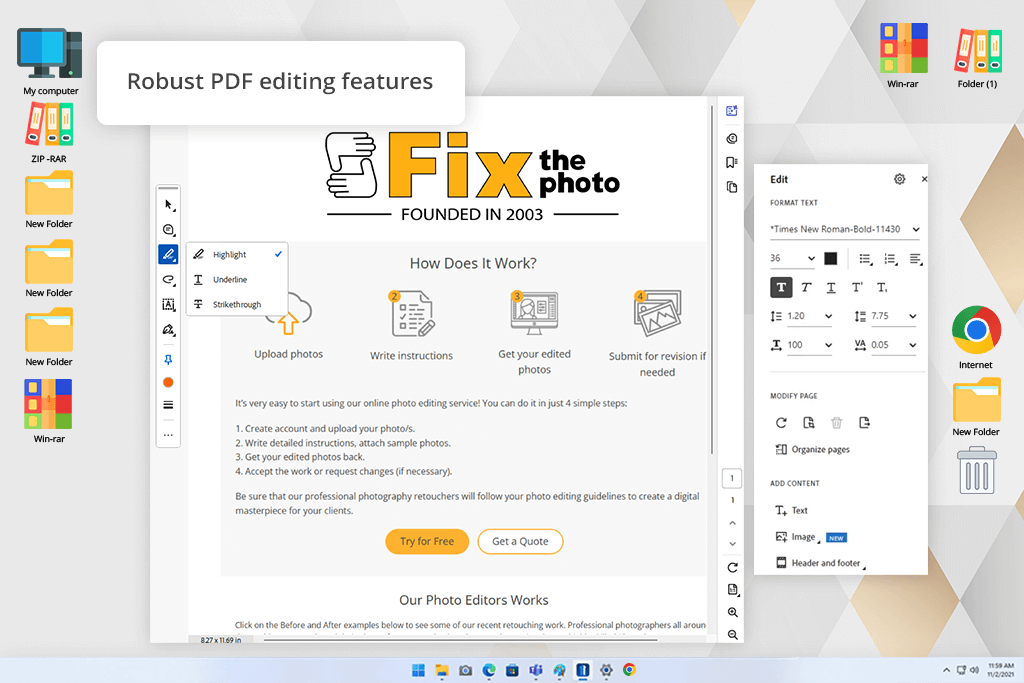Viewport: 1024px width, 683px height.
Task: Open Header and footer options
Action: tap(820, 563)
